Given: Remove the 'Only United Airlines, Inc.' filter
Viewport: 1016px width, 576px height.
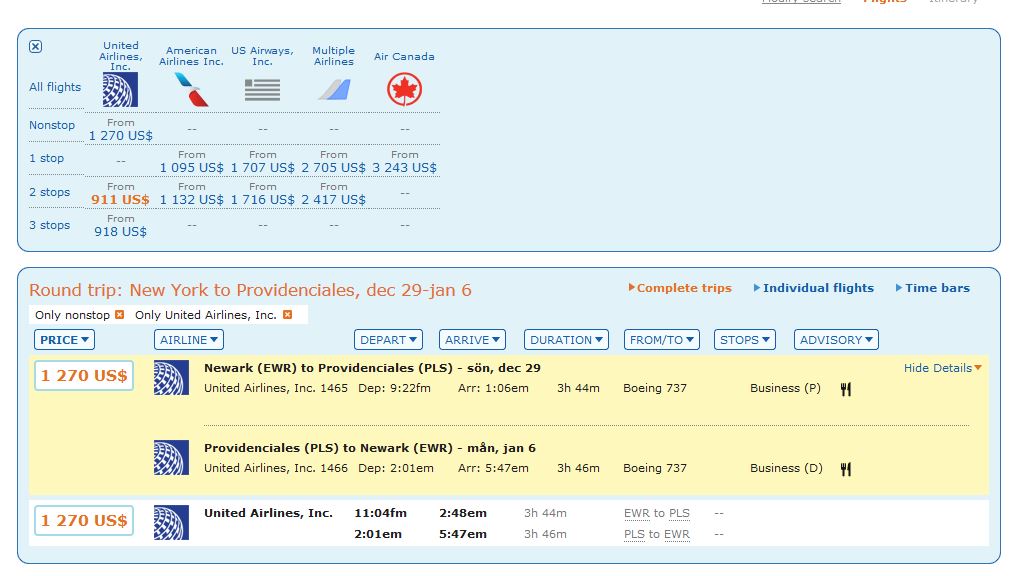Looking at the screenshot, I should 287,315.
